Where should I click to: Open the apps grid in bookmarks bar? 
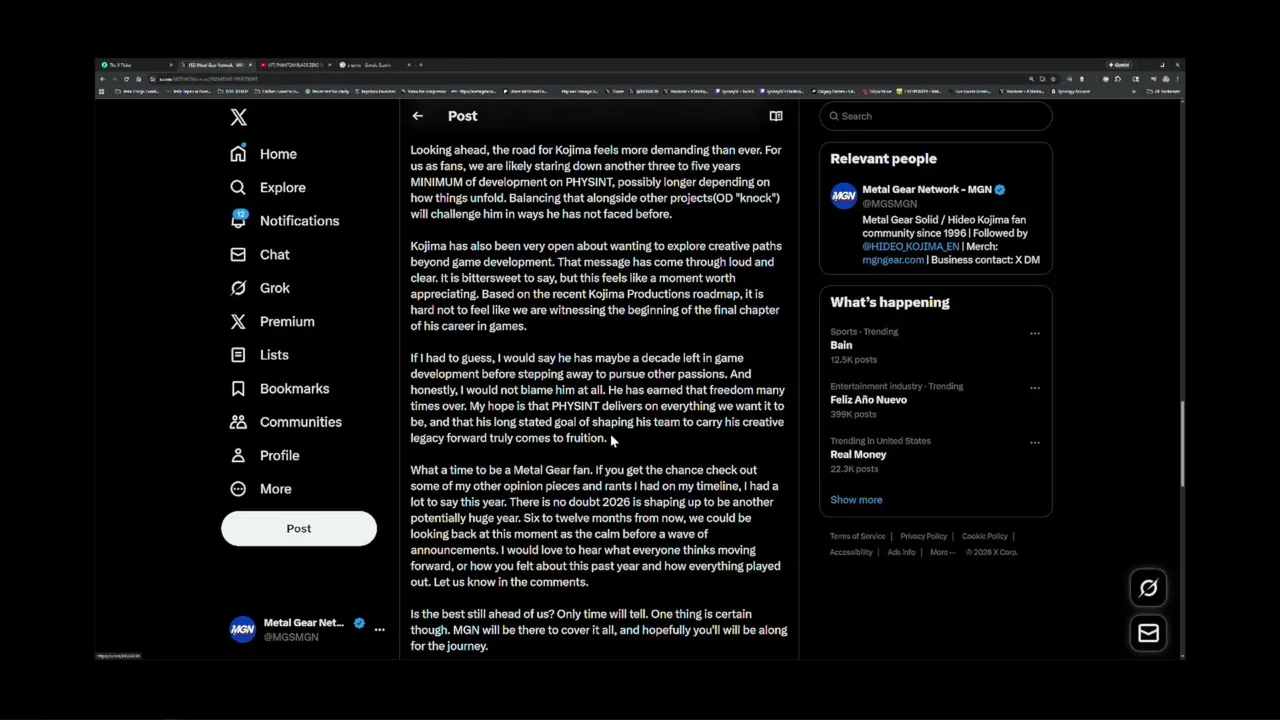click(x=101, y=92)
